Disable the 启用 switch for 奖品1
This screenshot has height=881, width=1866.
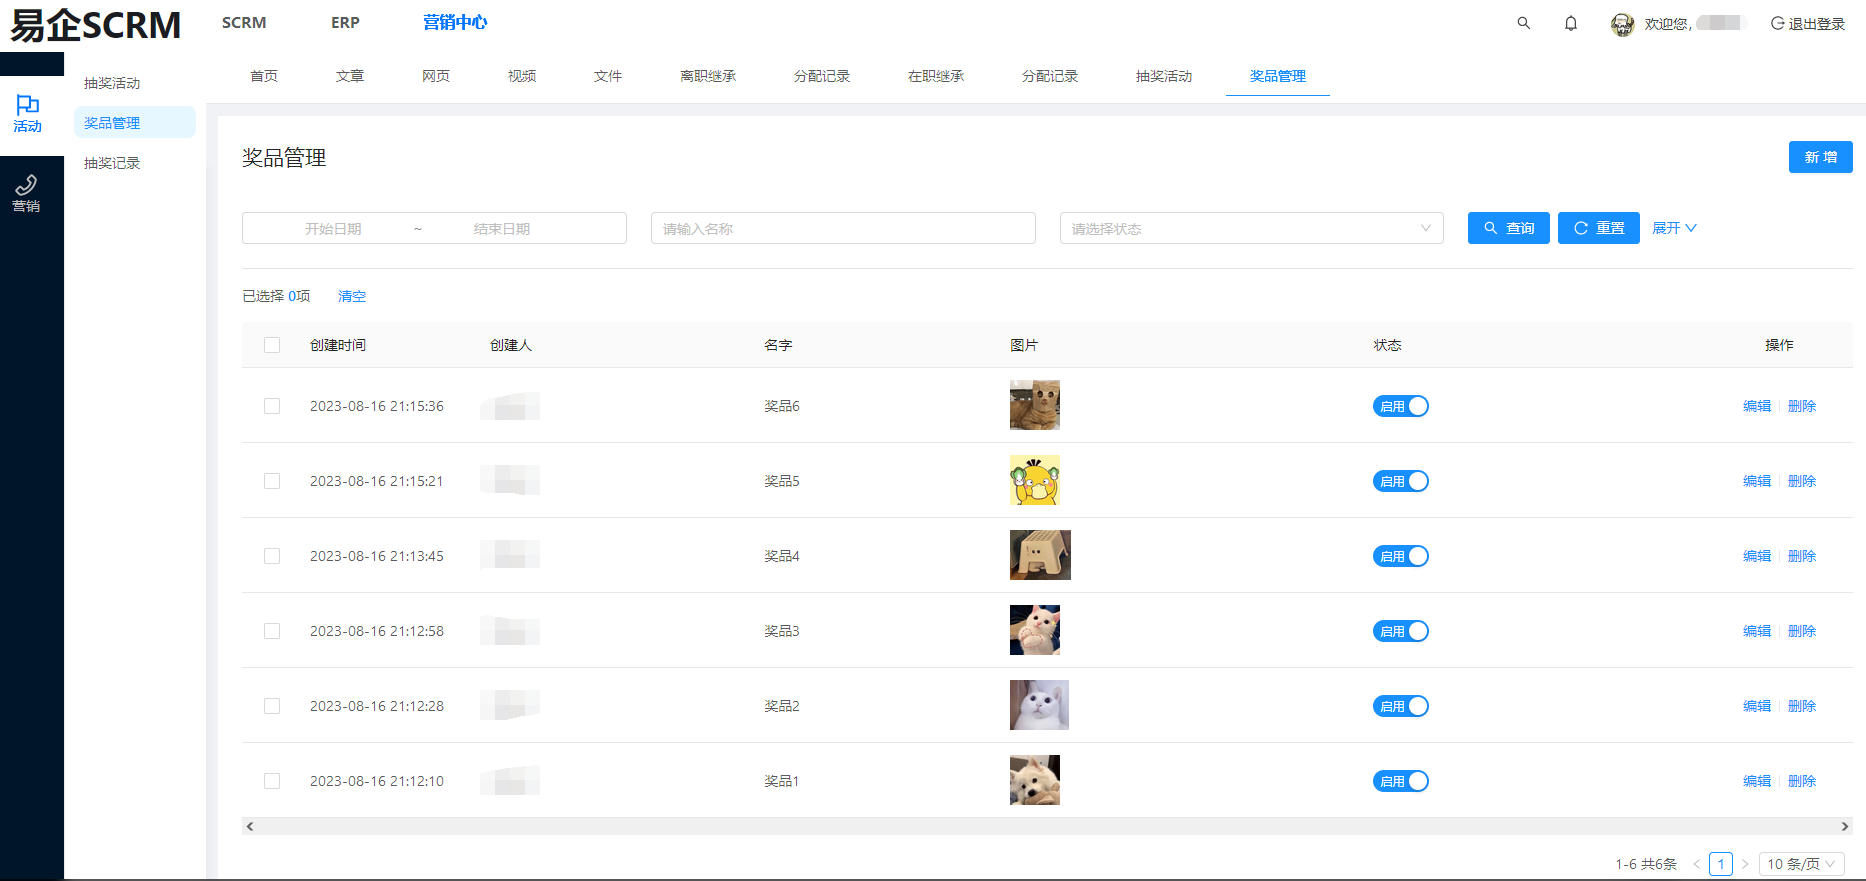pyautogui.click(x=1401, y=781)
